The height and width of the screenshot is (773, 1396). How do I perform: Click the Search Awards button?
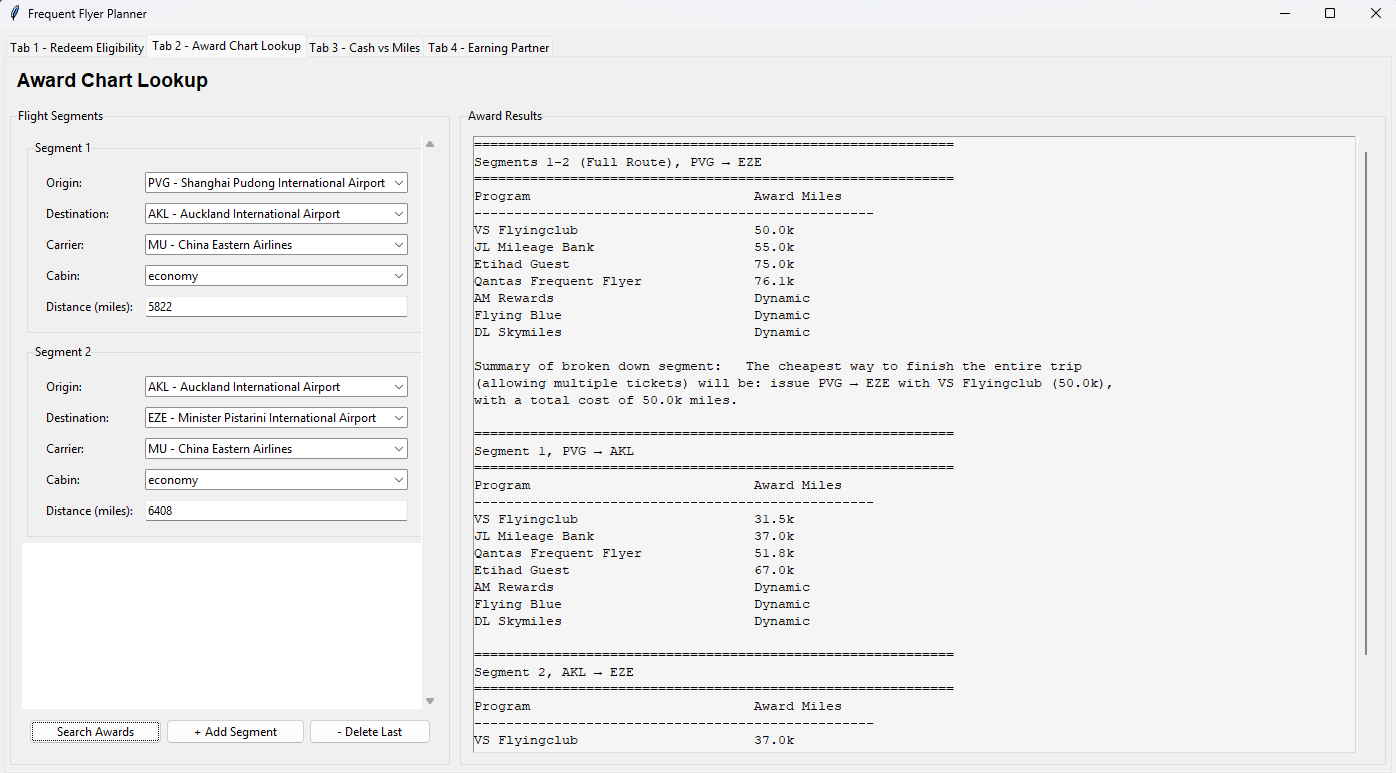point(95,732)
